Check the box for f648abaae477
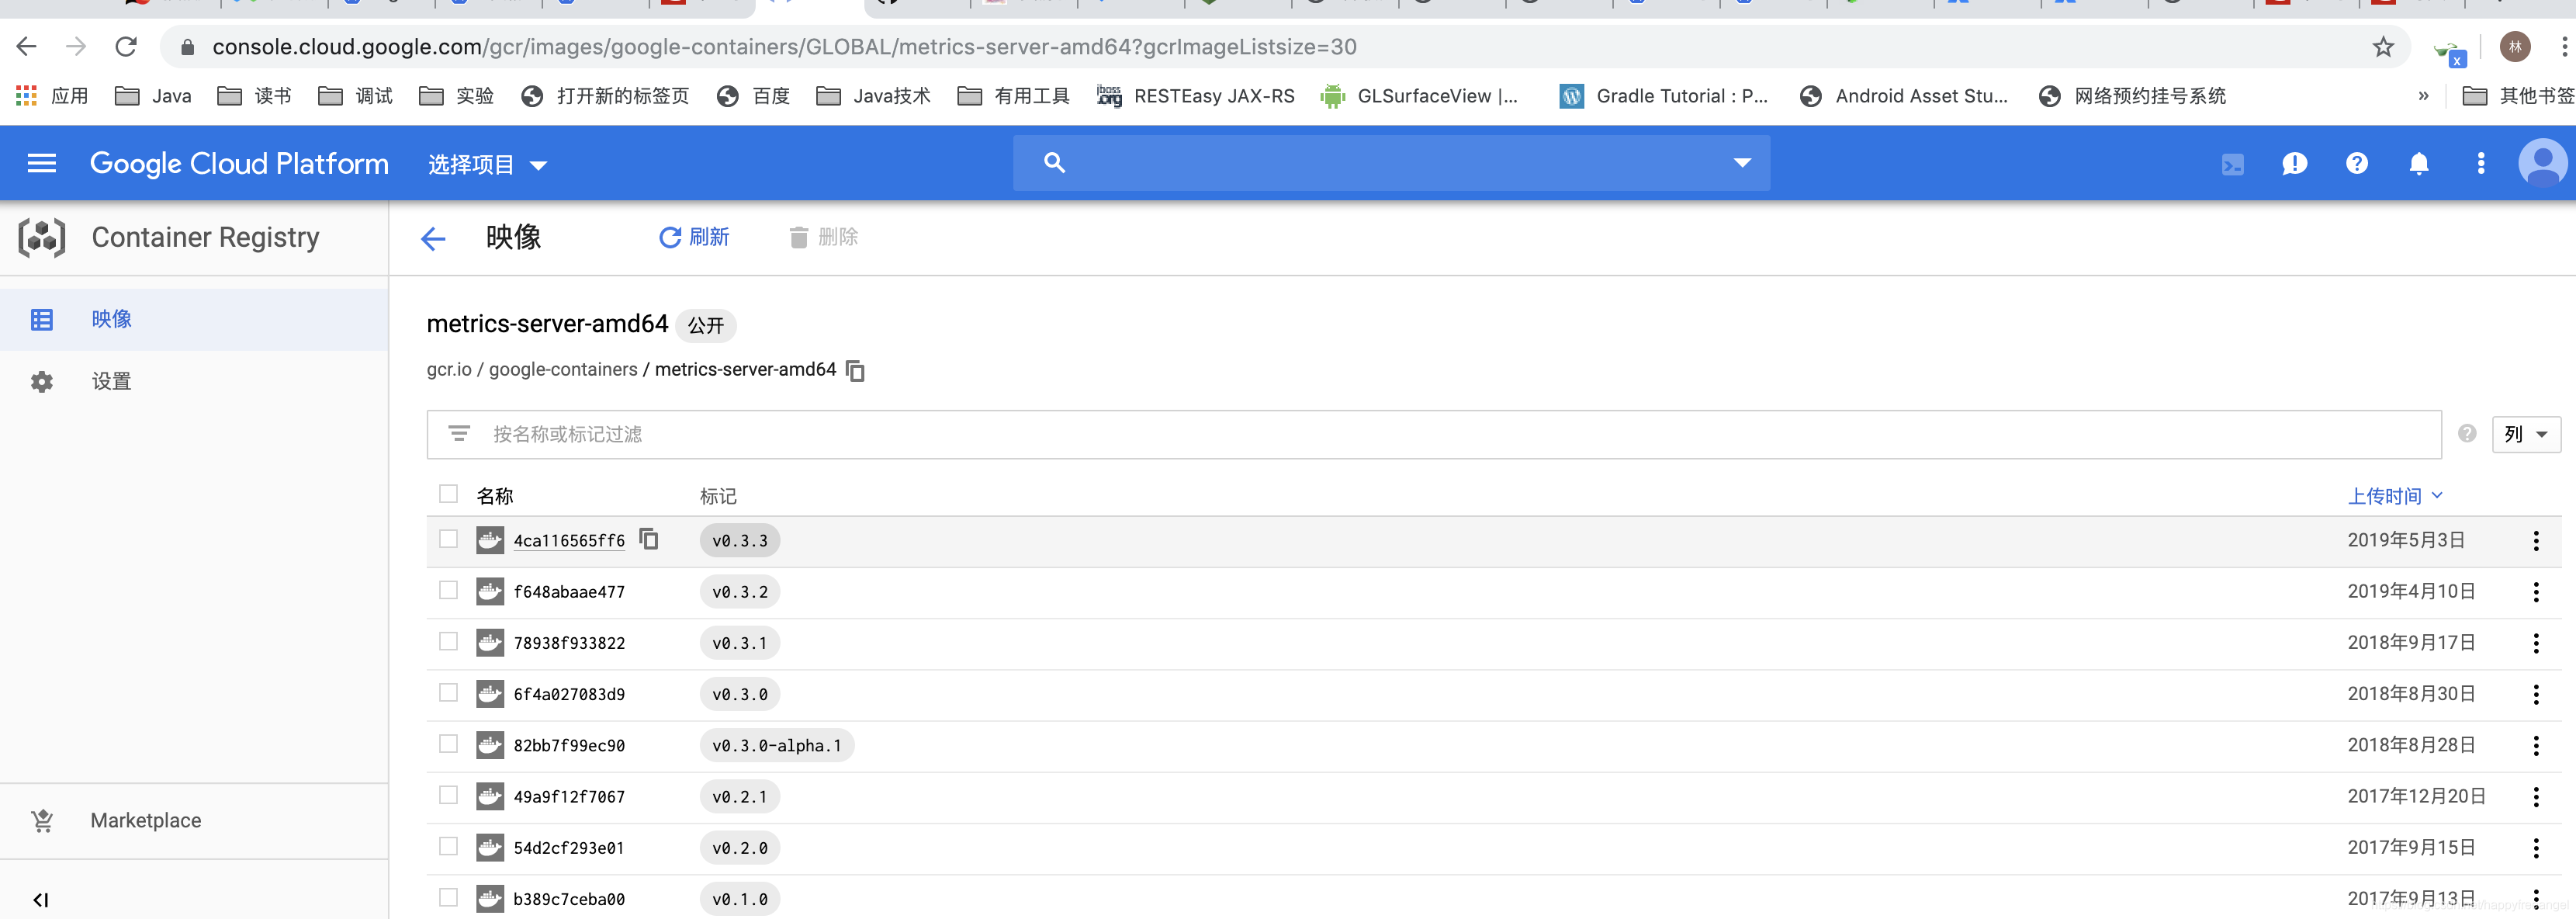 448,590
